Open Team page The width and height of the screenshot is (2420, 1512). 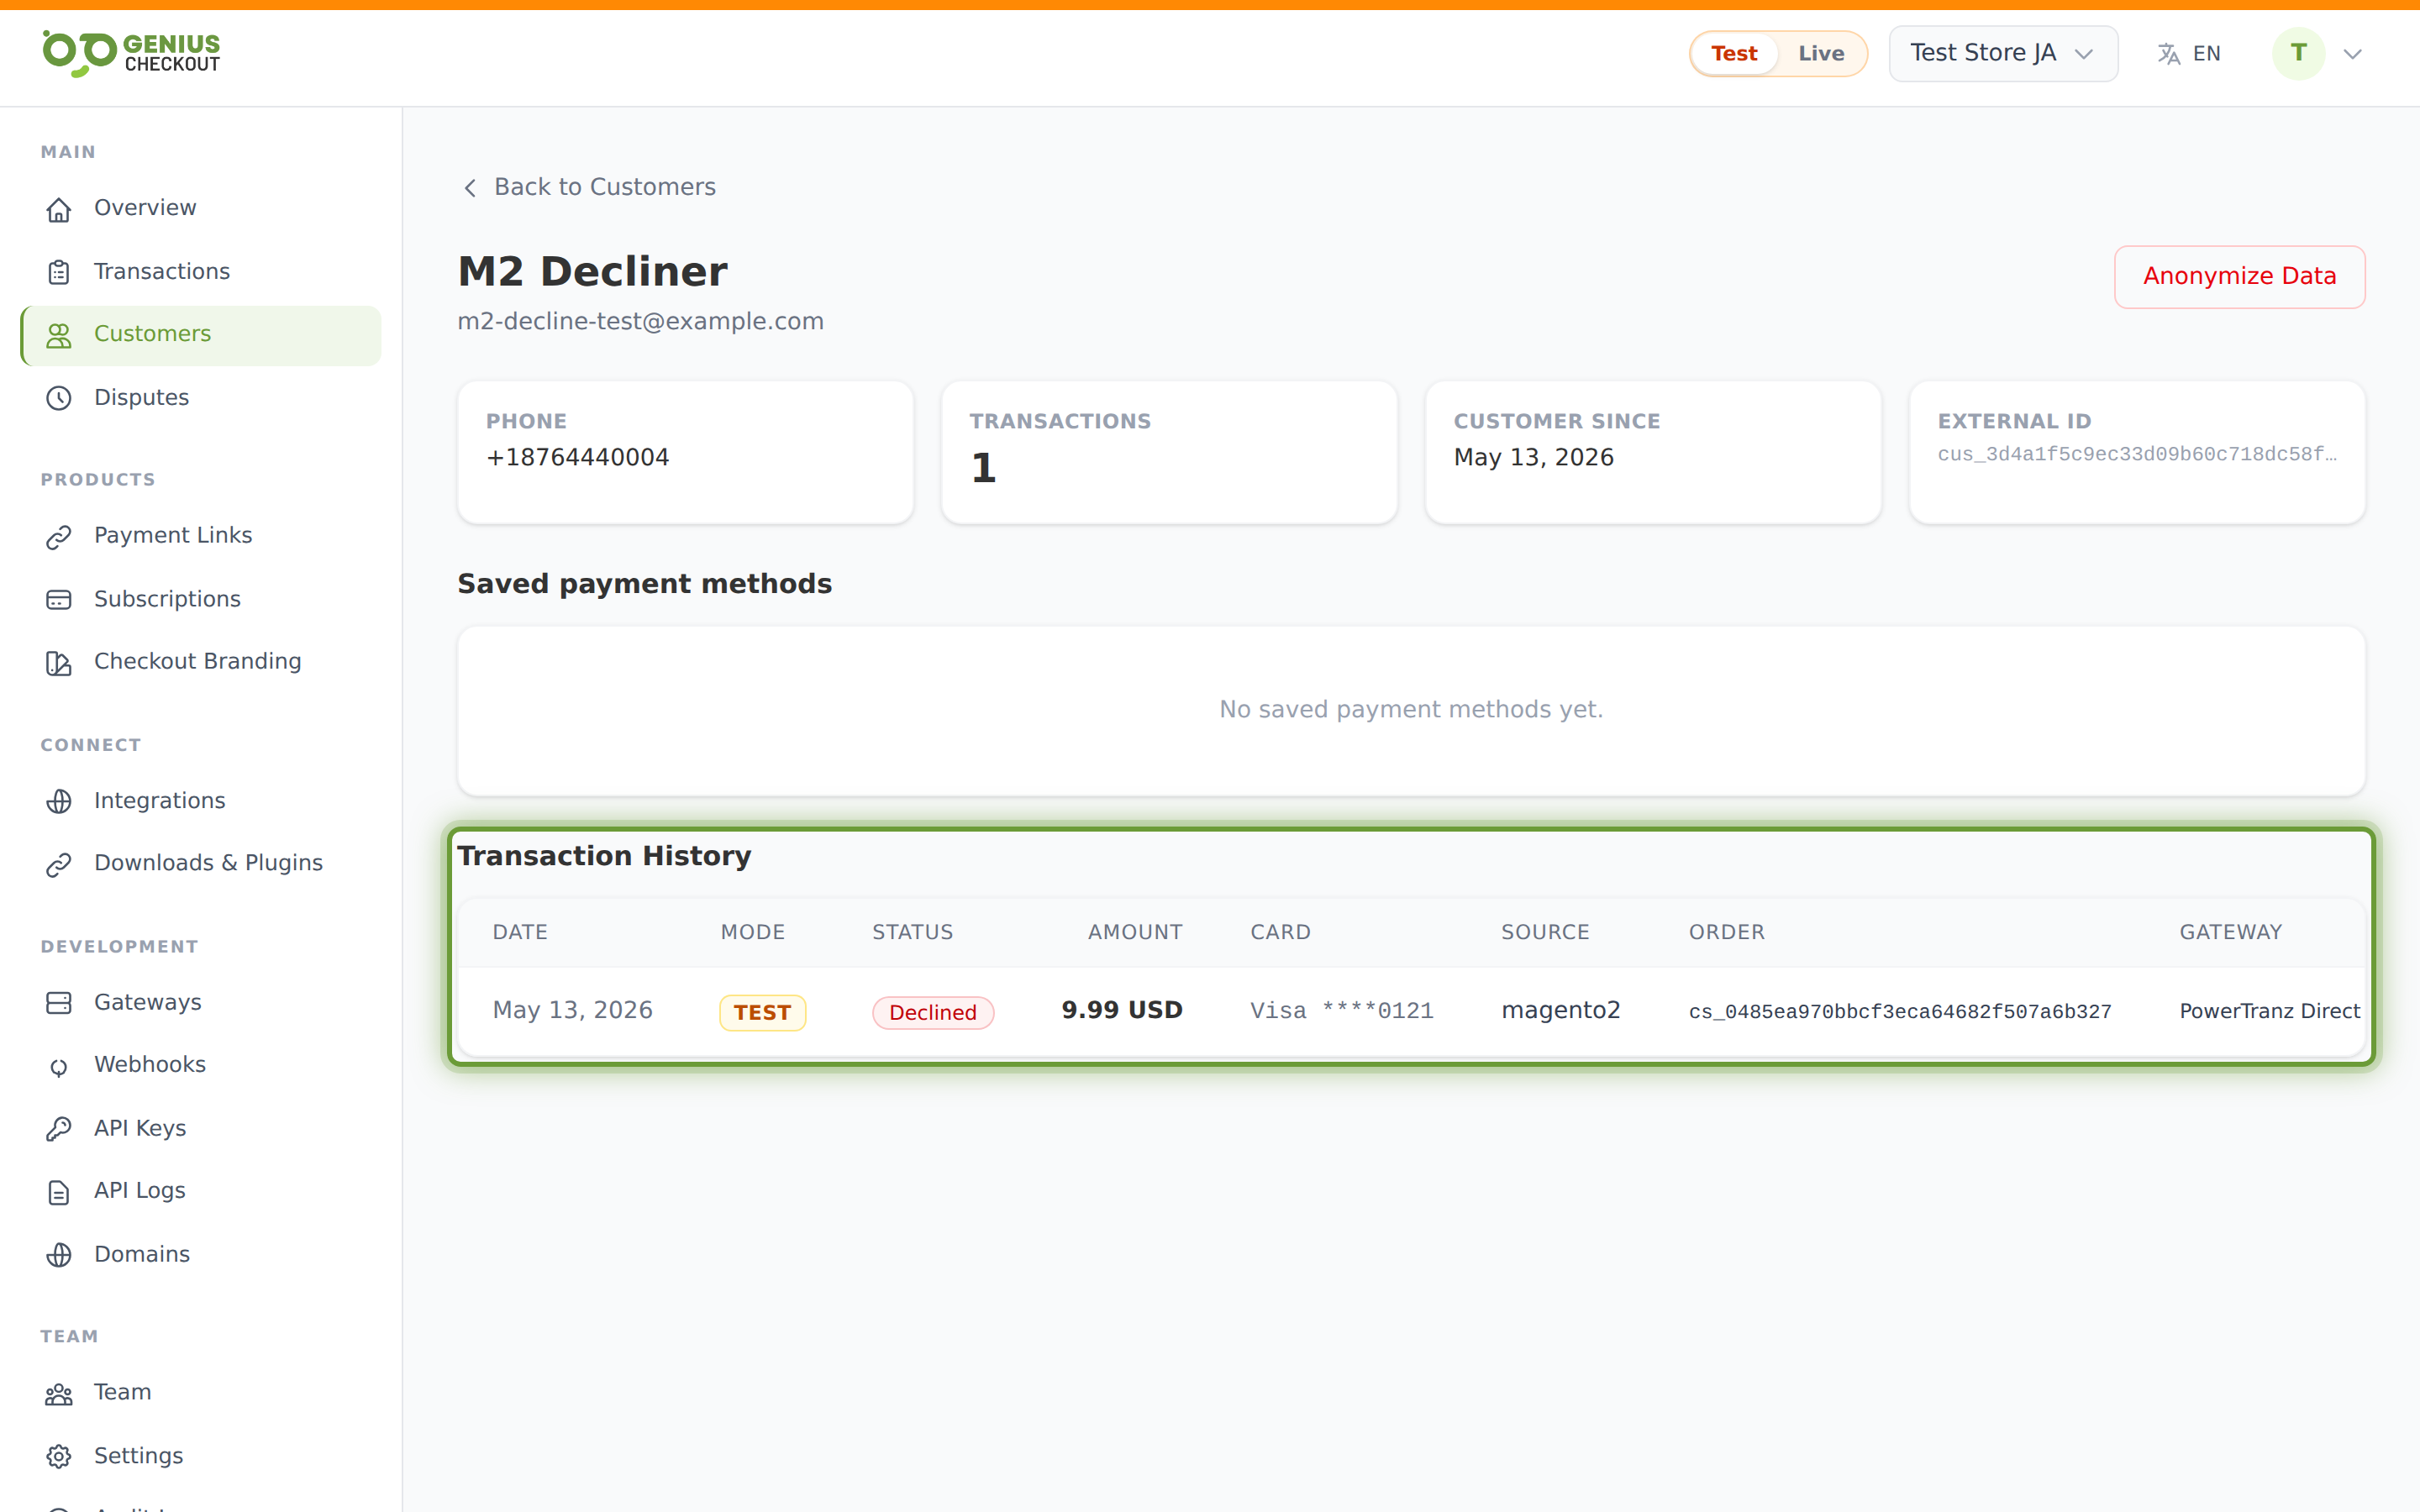tap(200, 1393)
